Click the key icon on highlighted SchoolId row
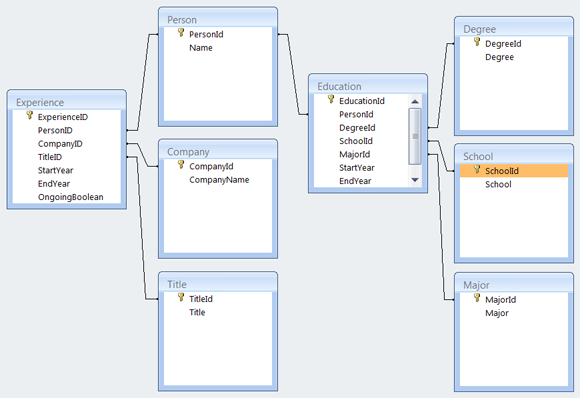Viewport: 580px width, 398px height. pos(477,169)
